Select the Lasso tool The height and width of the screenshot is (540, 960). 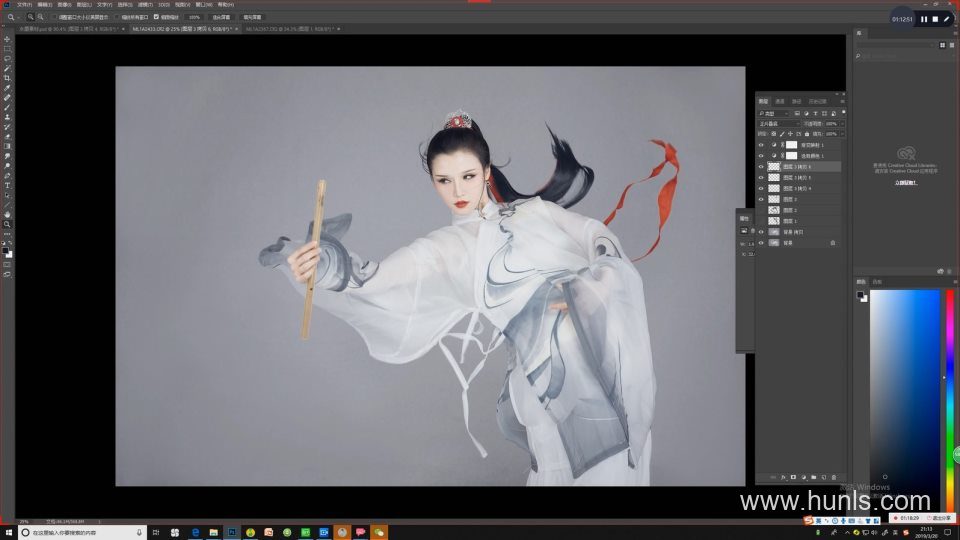(7, 59)
